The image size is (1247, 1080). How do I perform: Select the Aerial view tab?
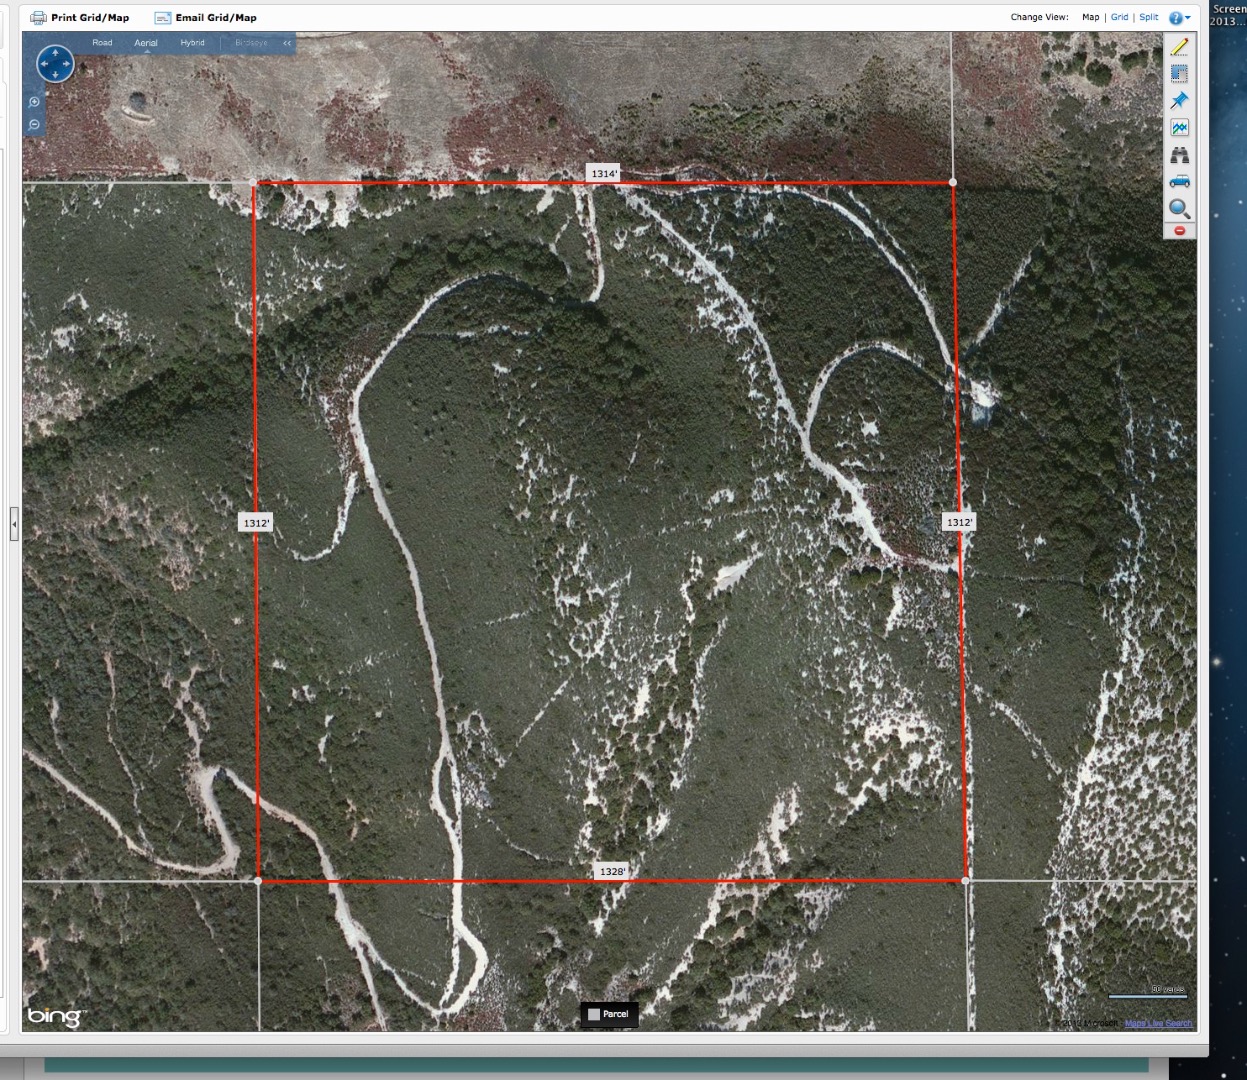145,43
